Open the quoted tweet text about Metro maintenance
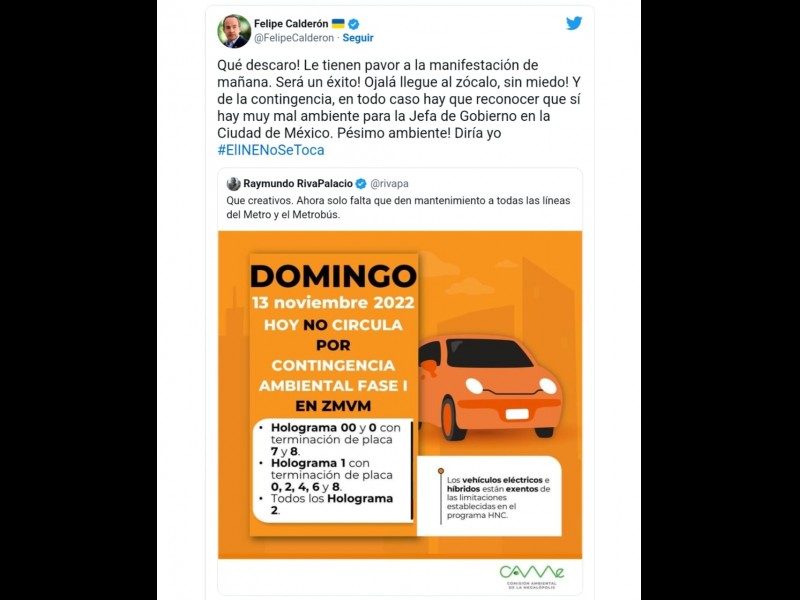 (x=398, y=208)
